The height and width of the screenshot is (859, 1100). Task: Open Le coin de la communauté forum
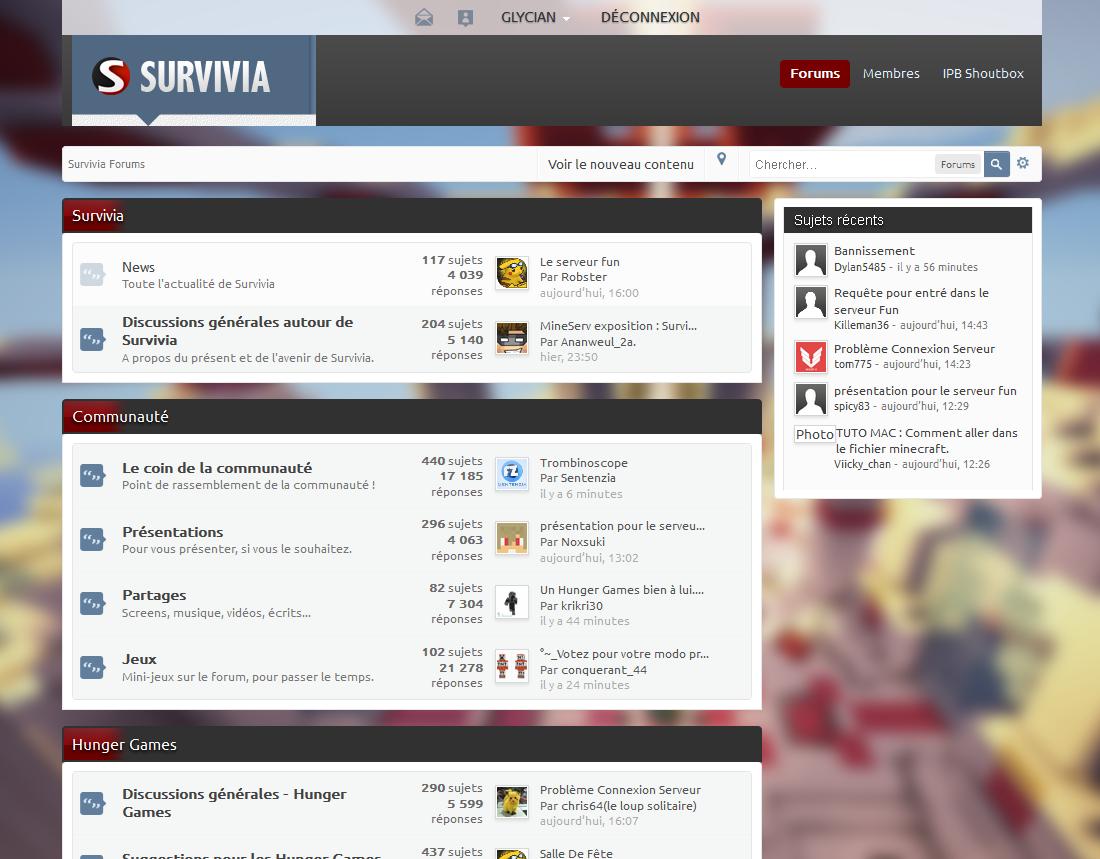[217, 468]
